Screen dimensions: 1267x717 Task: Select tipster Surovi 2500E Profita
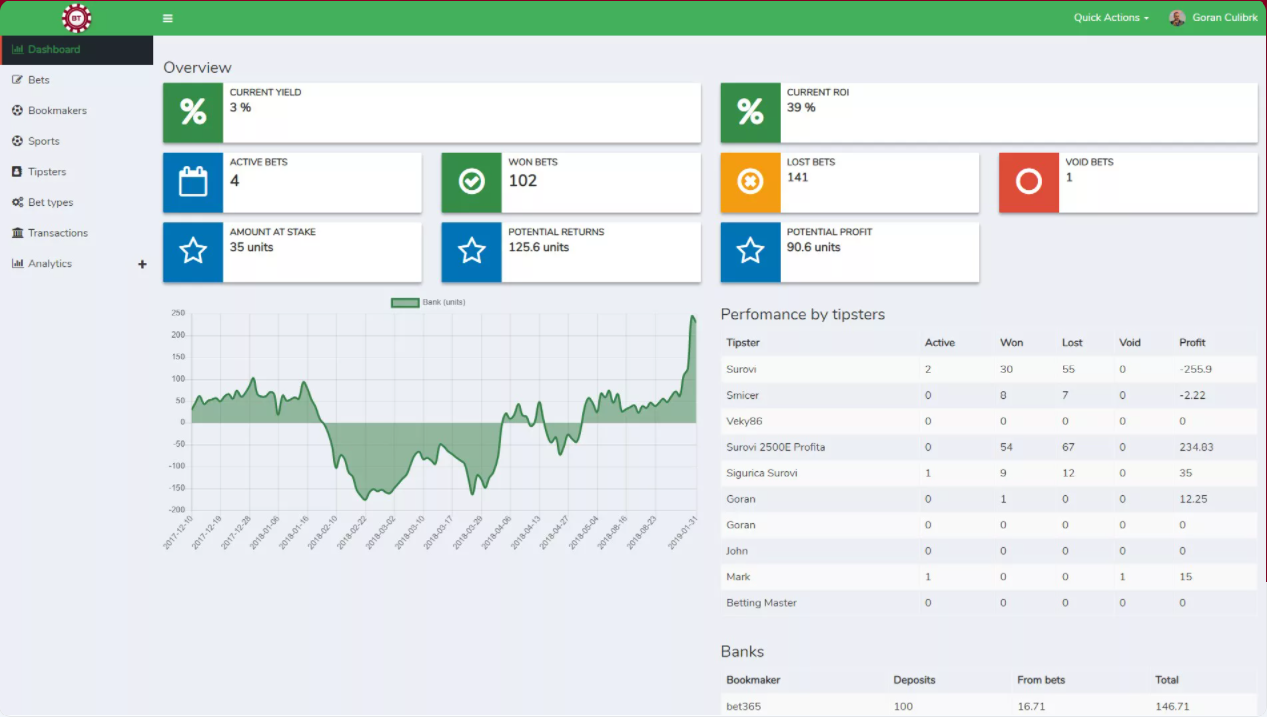(989, 447)
